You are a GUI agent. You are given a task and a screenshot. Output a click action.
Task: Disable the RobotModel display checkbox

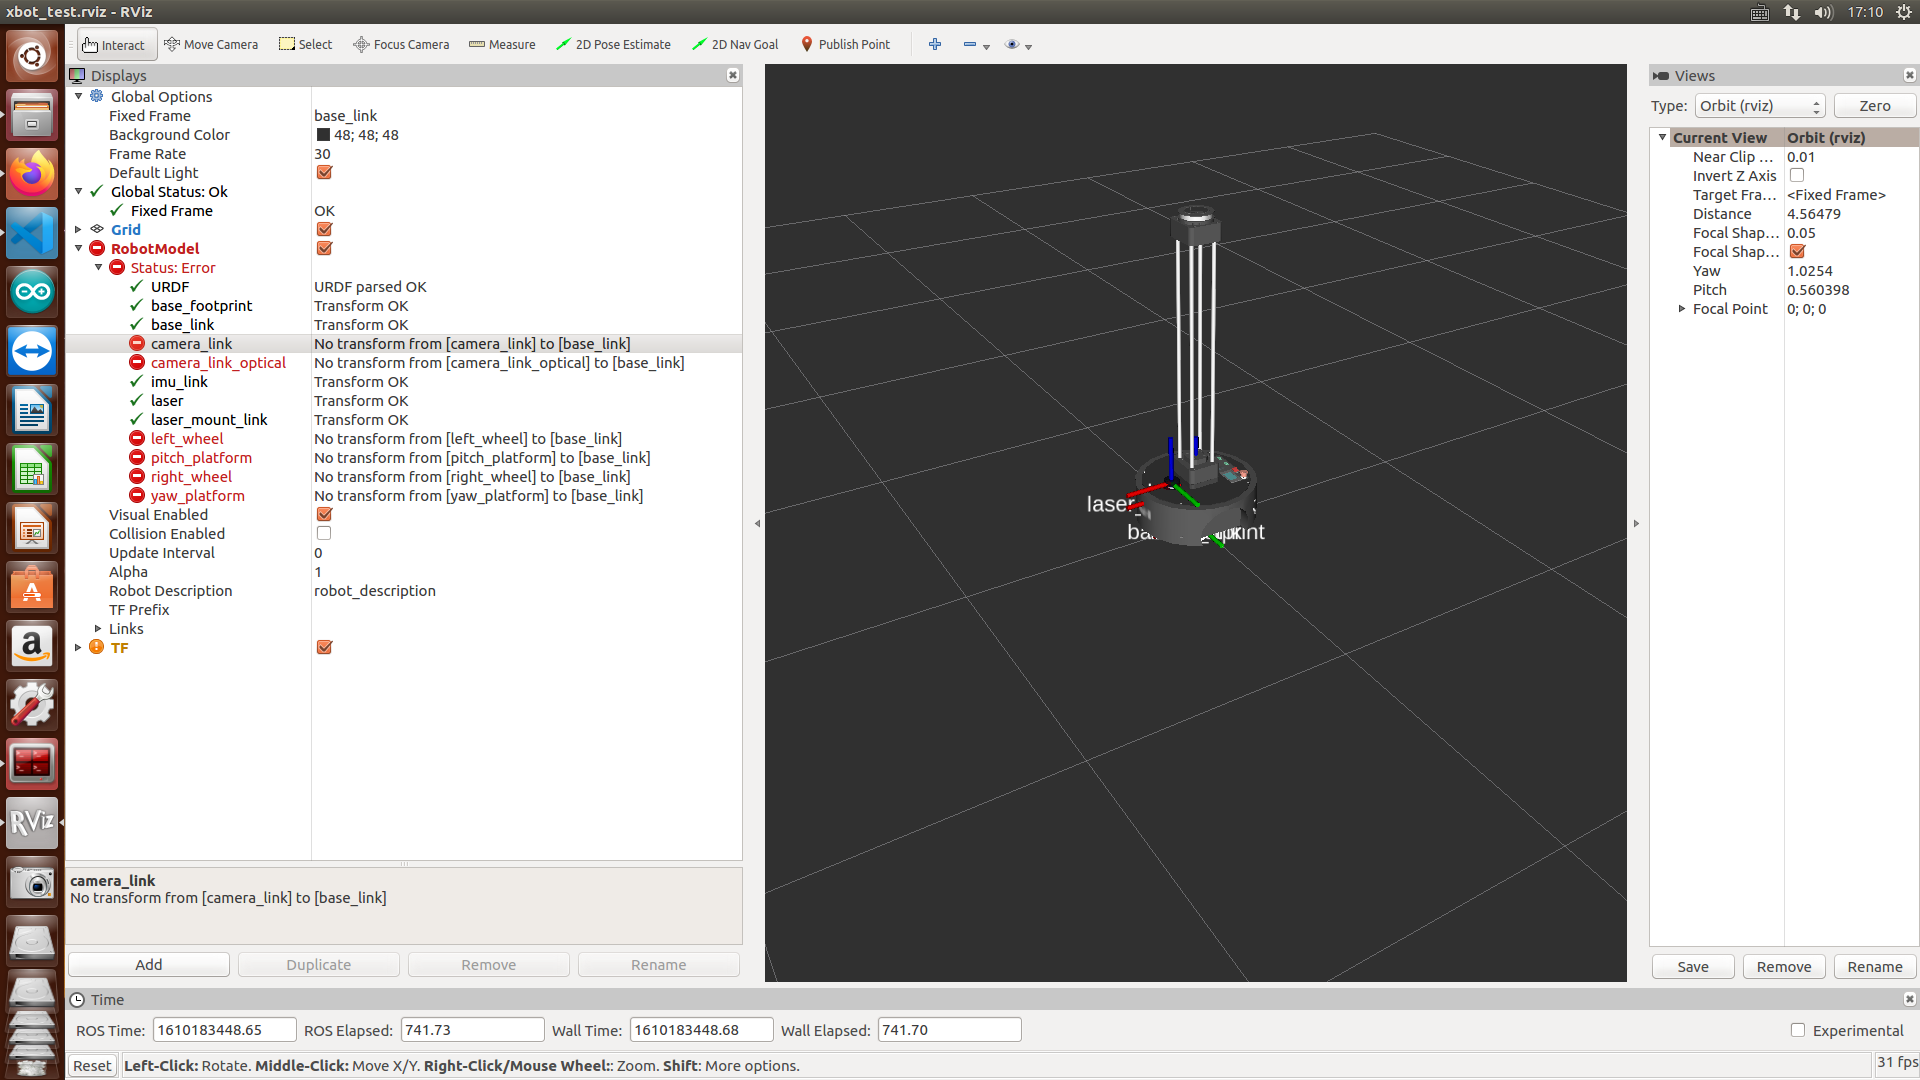pyautogui.click(x=324, y=248)
